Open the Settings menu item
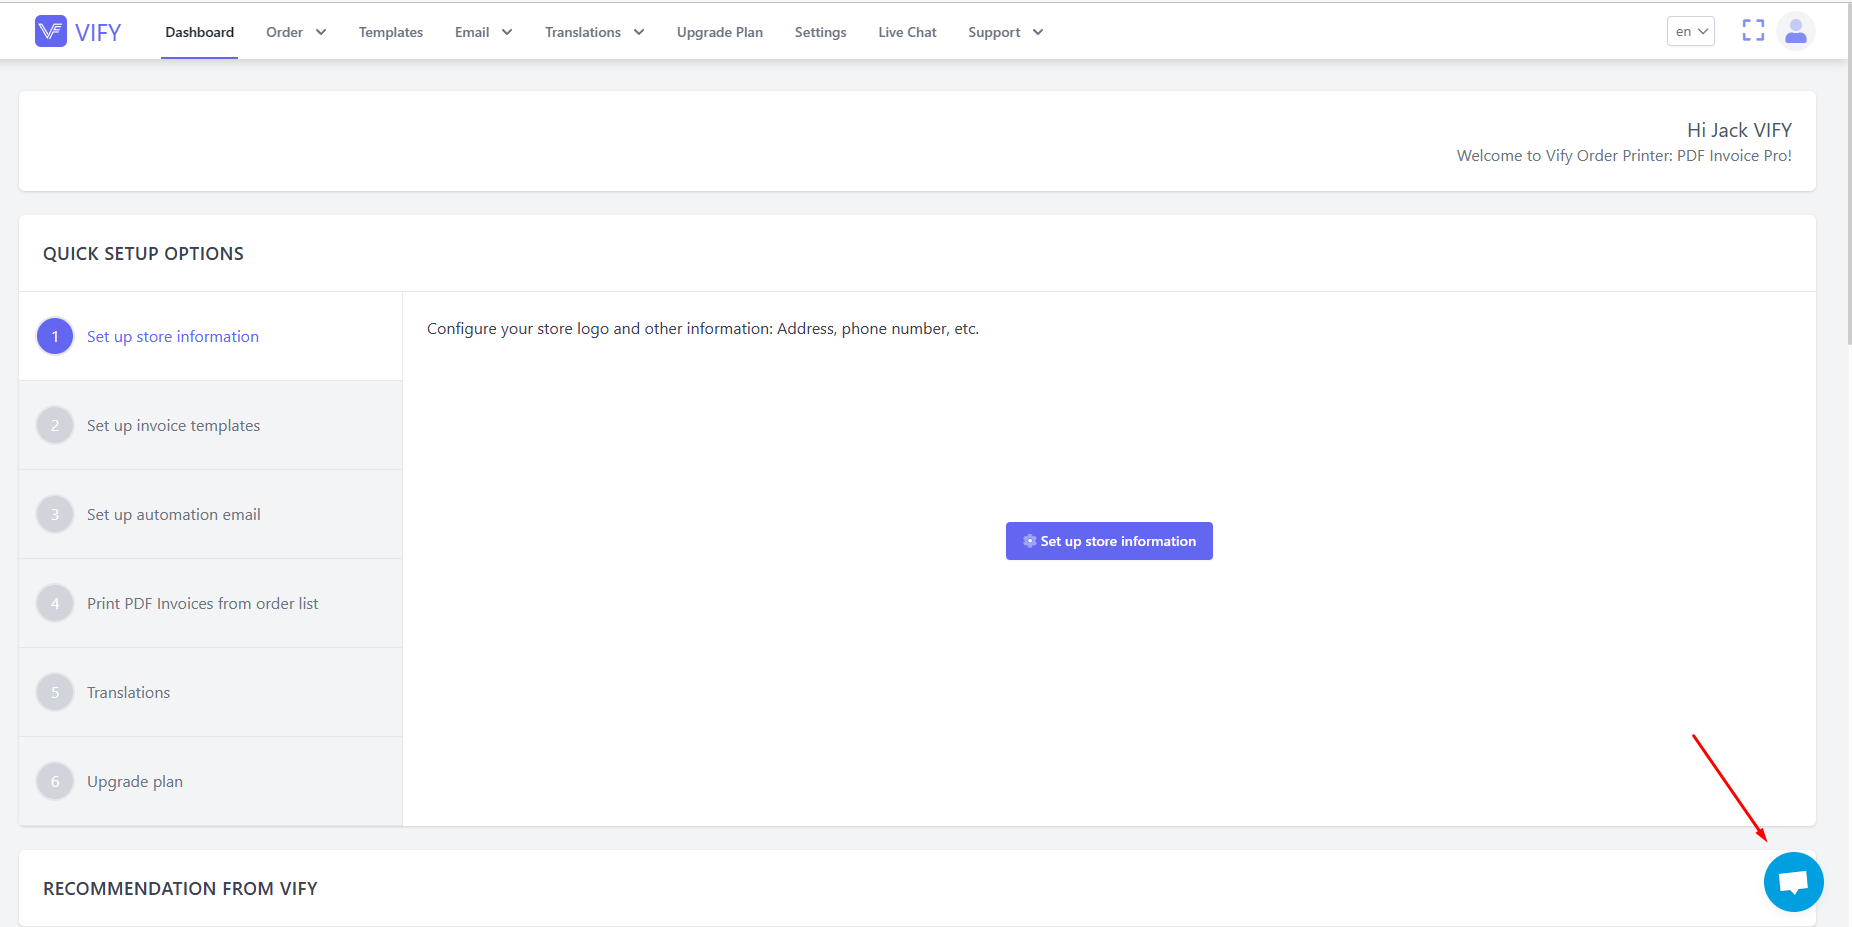 click(x=821, y=32)
